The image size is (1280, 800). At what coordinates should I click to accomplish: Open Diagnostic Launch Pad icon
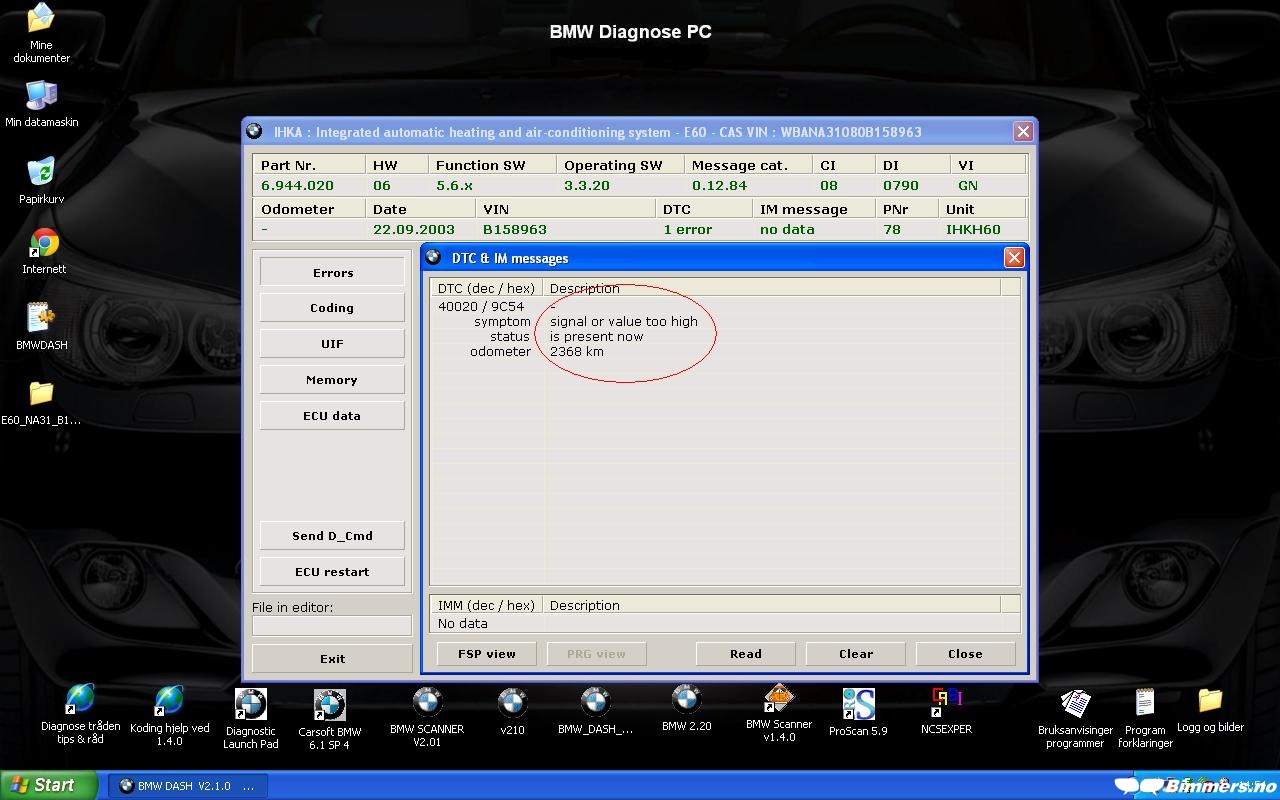pos(250,705)
